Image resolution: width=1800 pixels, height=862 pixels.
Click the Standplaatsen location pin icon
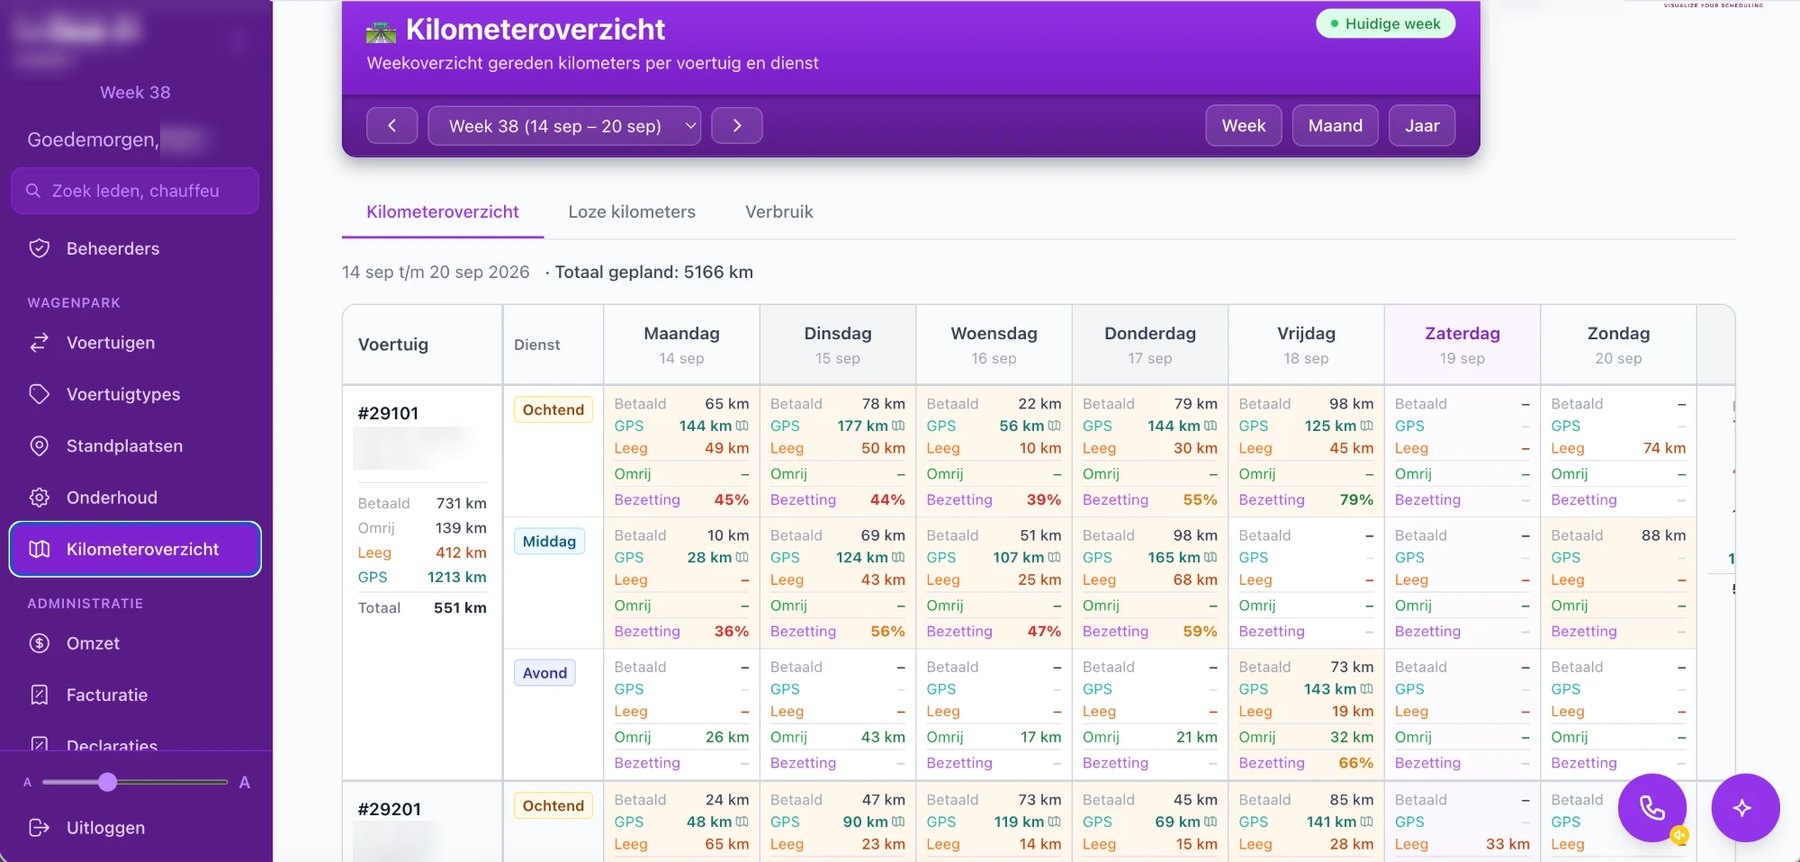pos(39,446)
